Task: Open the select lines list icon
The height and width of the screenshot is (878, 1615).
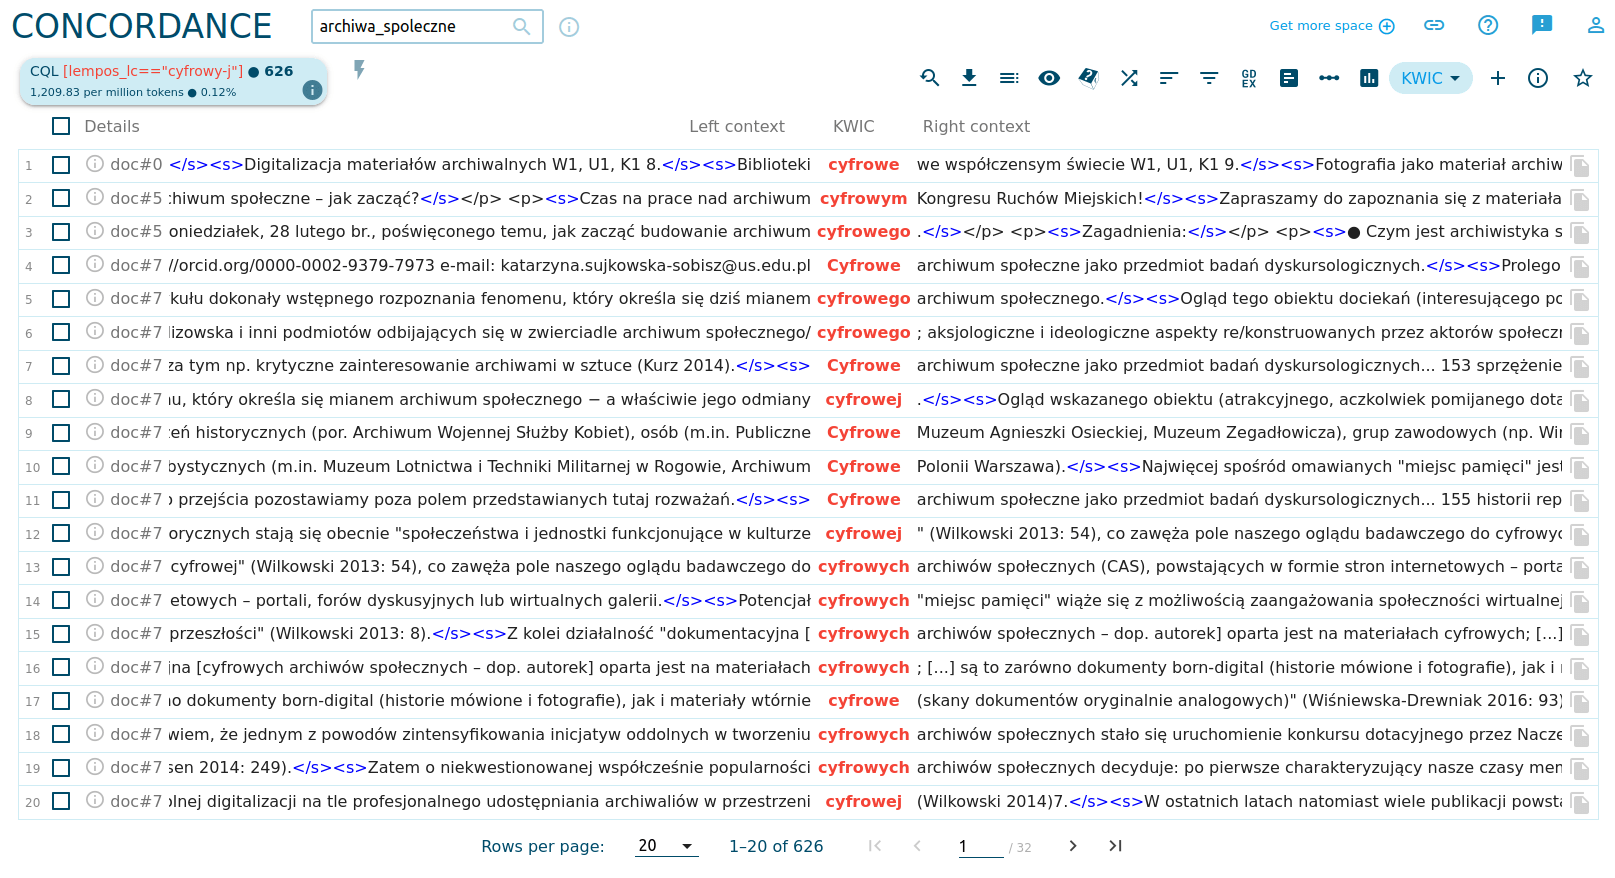Action: pos(1009,78)
